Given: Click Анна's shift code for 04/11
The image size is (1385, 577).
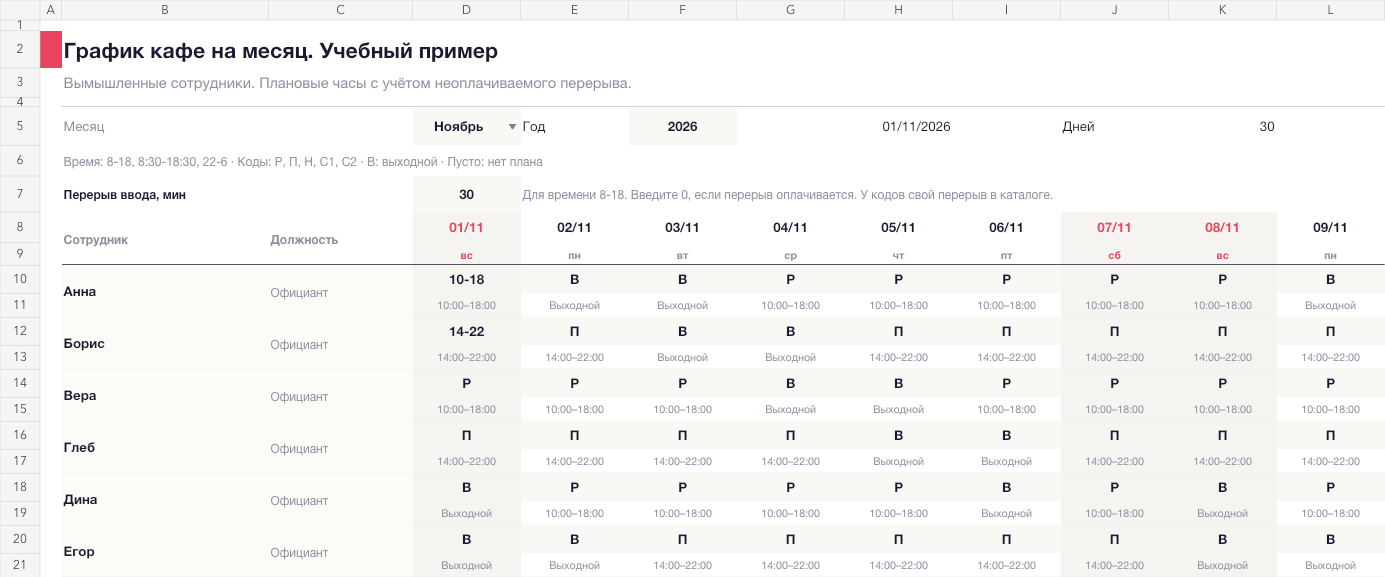Looking at the screenshot, I should pyautogui.click(x=790, y=279).
